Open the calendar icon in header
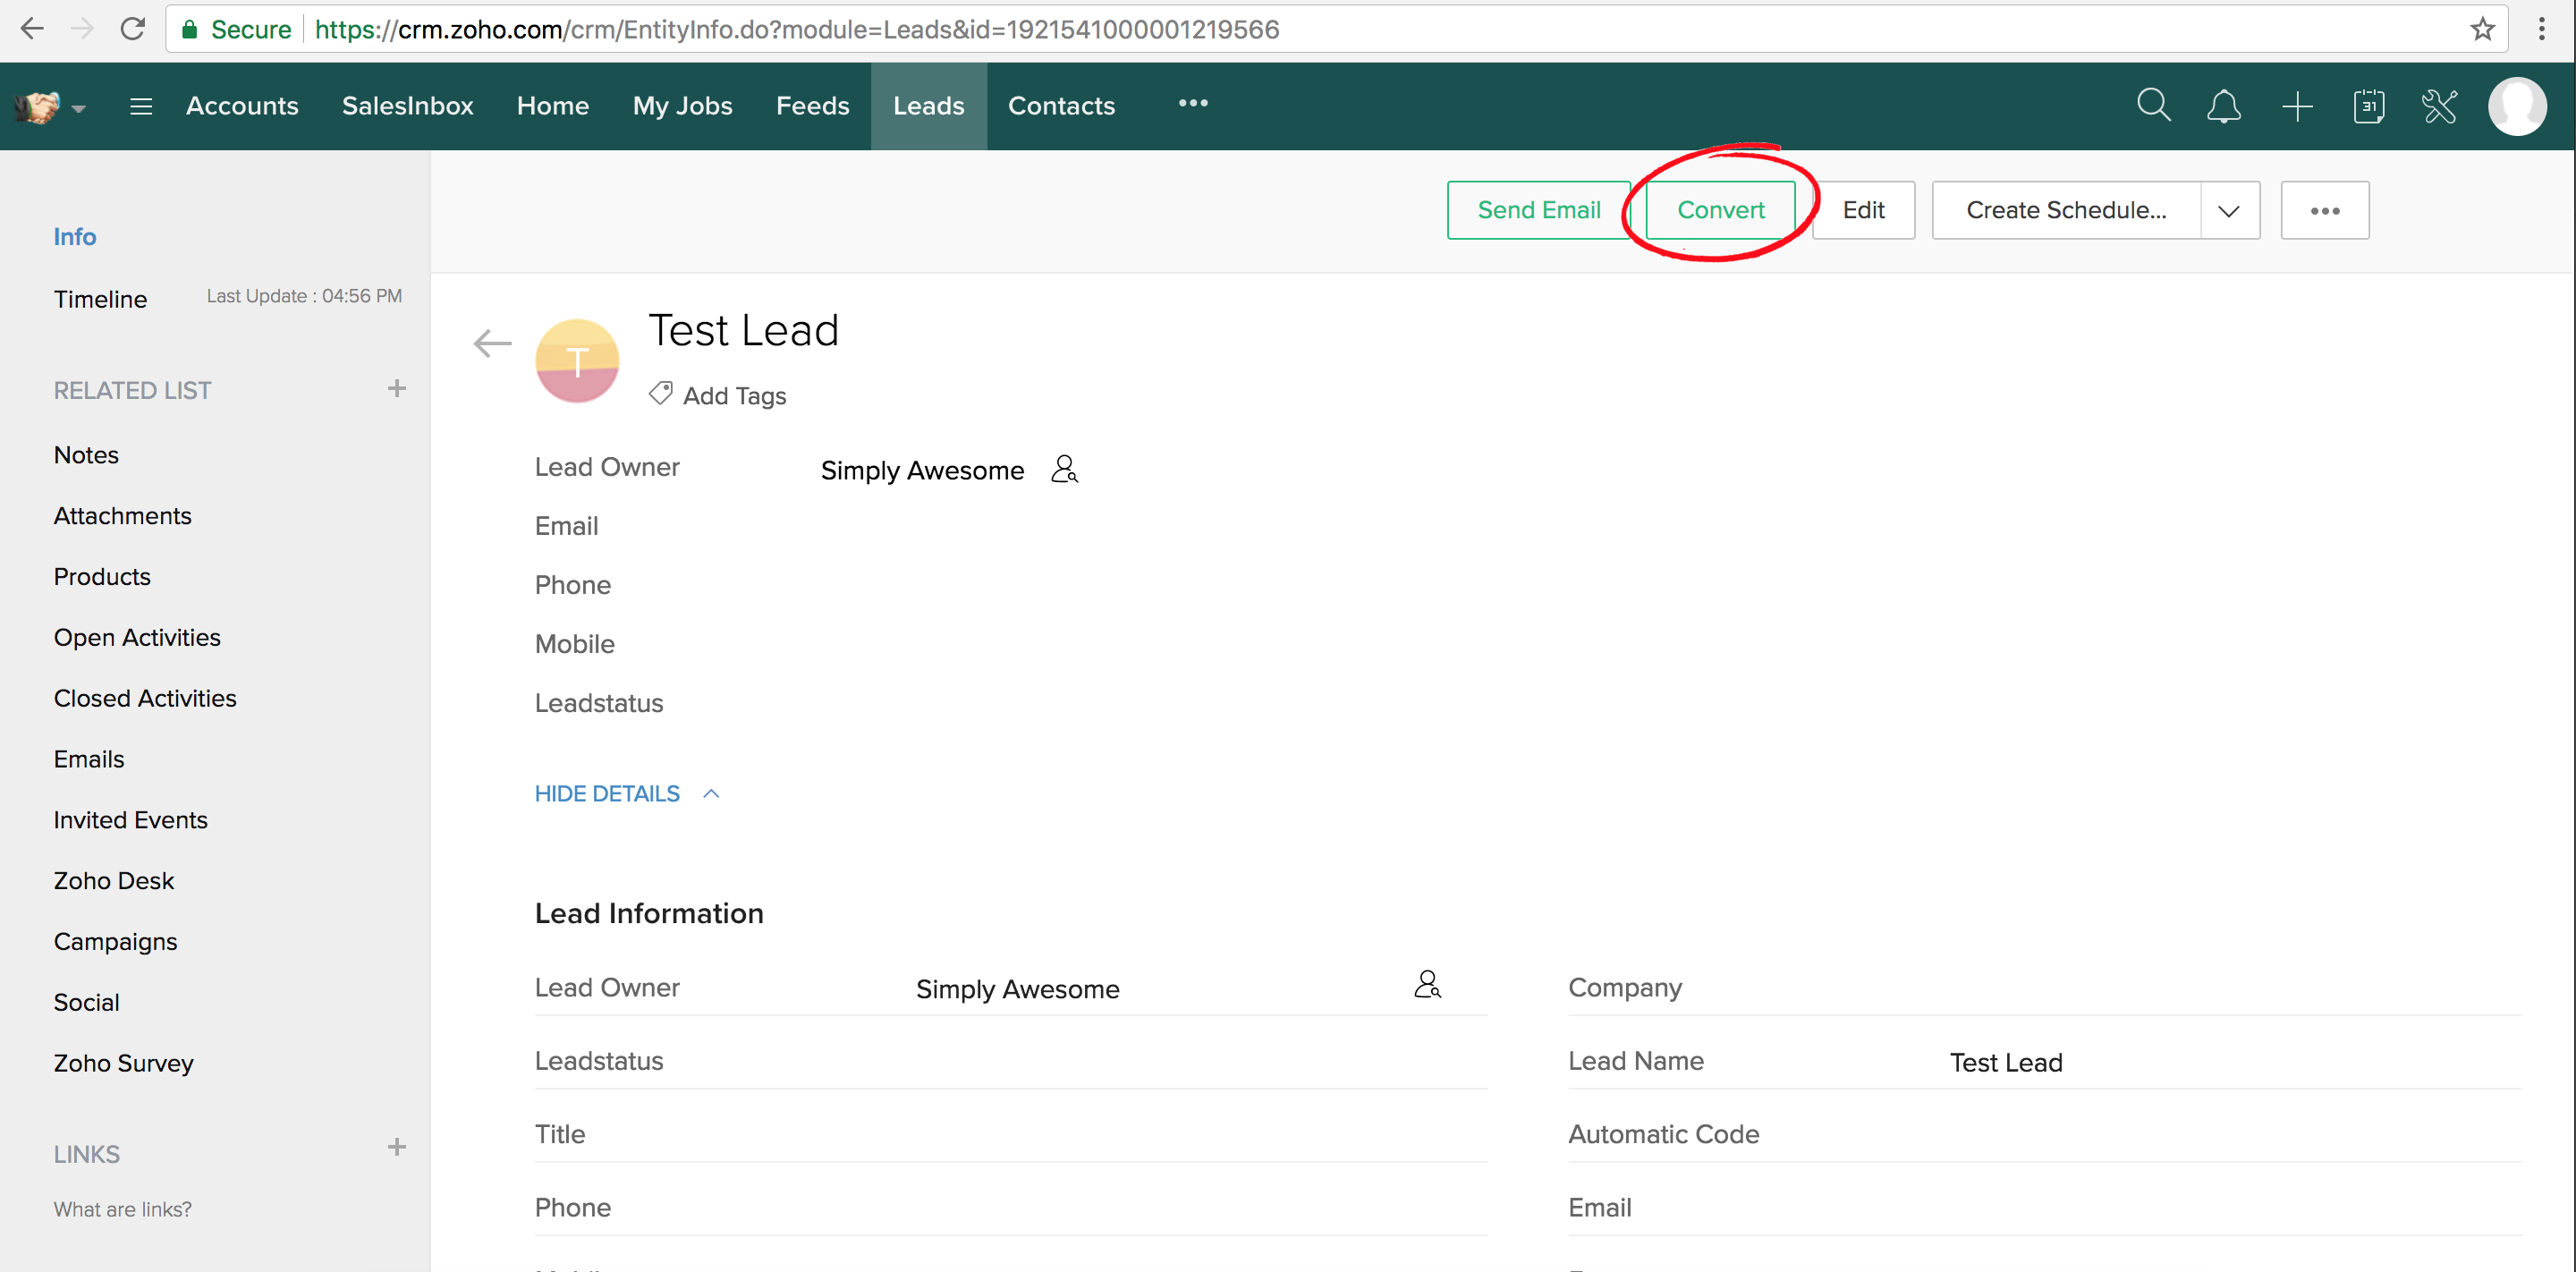 click(x=2368, y=106)
